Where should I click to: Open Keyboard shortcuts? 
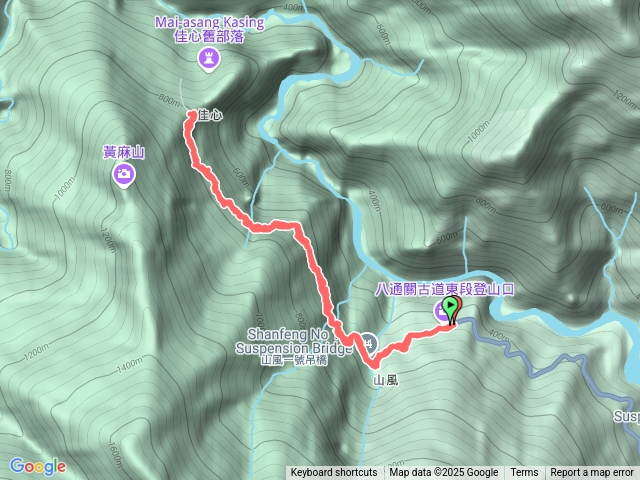pos(334,473)
